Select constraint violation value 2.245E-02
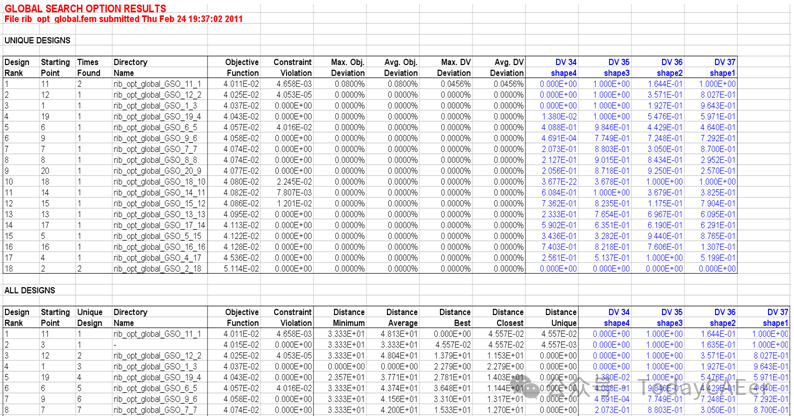794x419 pixels. 294,182
